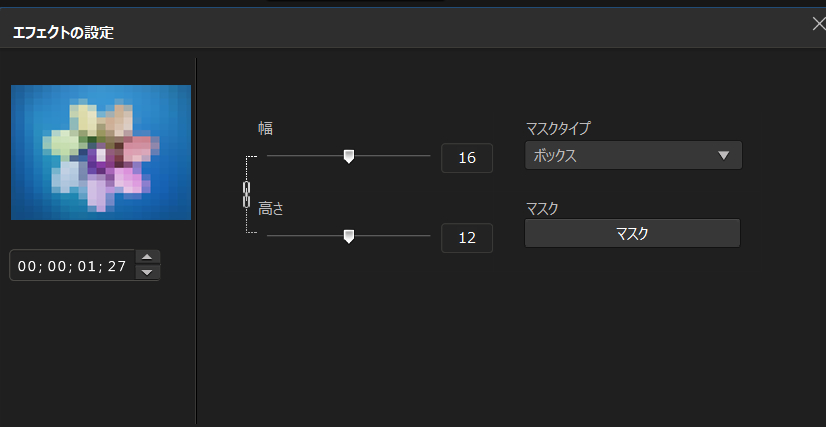Select the 高さ value field showing 12
This screenshot has width=826, height=427.
(467, 238)
